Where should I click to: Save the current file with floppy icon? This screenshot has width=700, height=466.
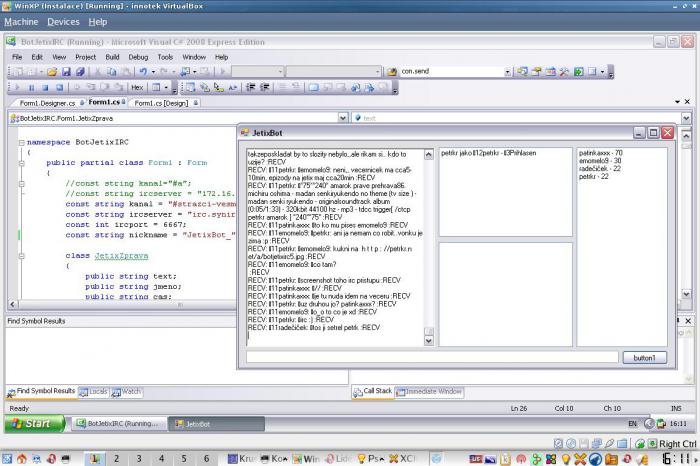tap(66, 71)
